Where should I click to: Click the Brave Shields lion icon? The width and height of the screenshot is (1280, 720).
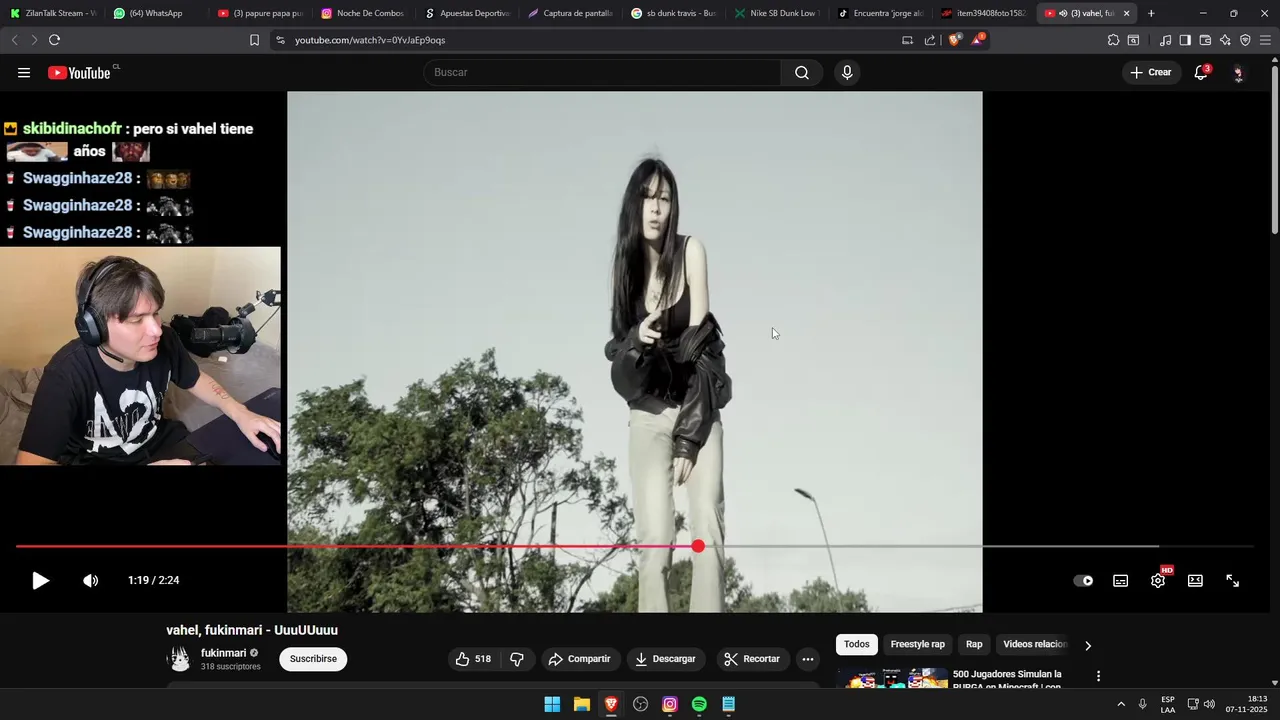[x=954, y=40]
